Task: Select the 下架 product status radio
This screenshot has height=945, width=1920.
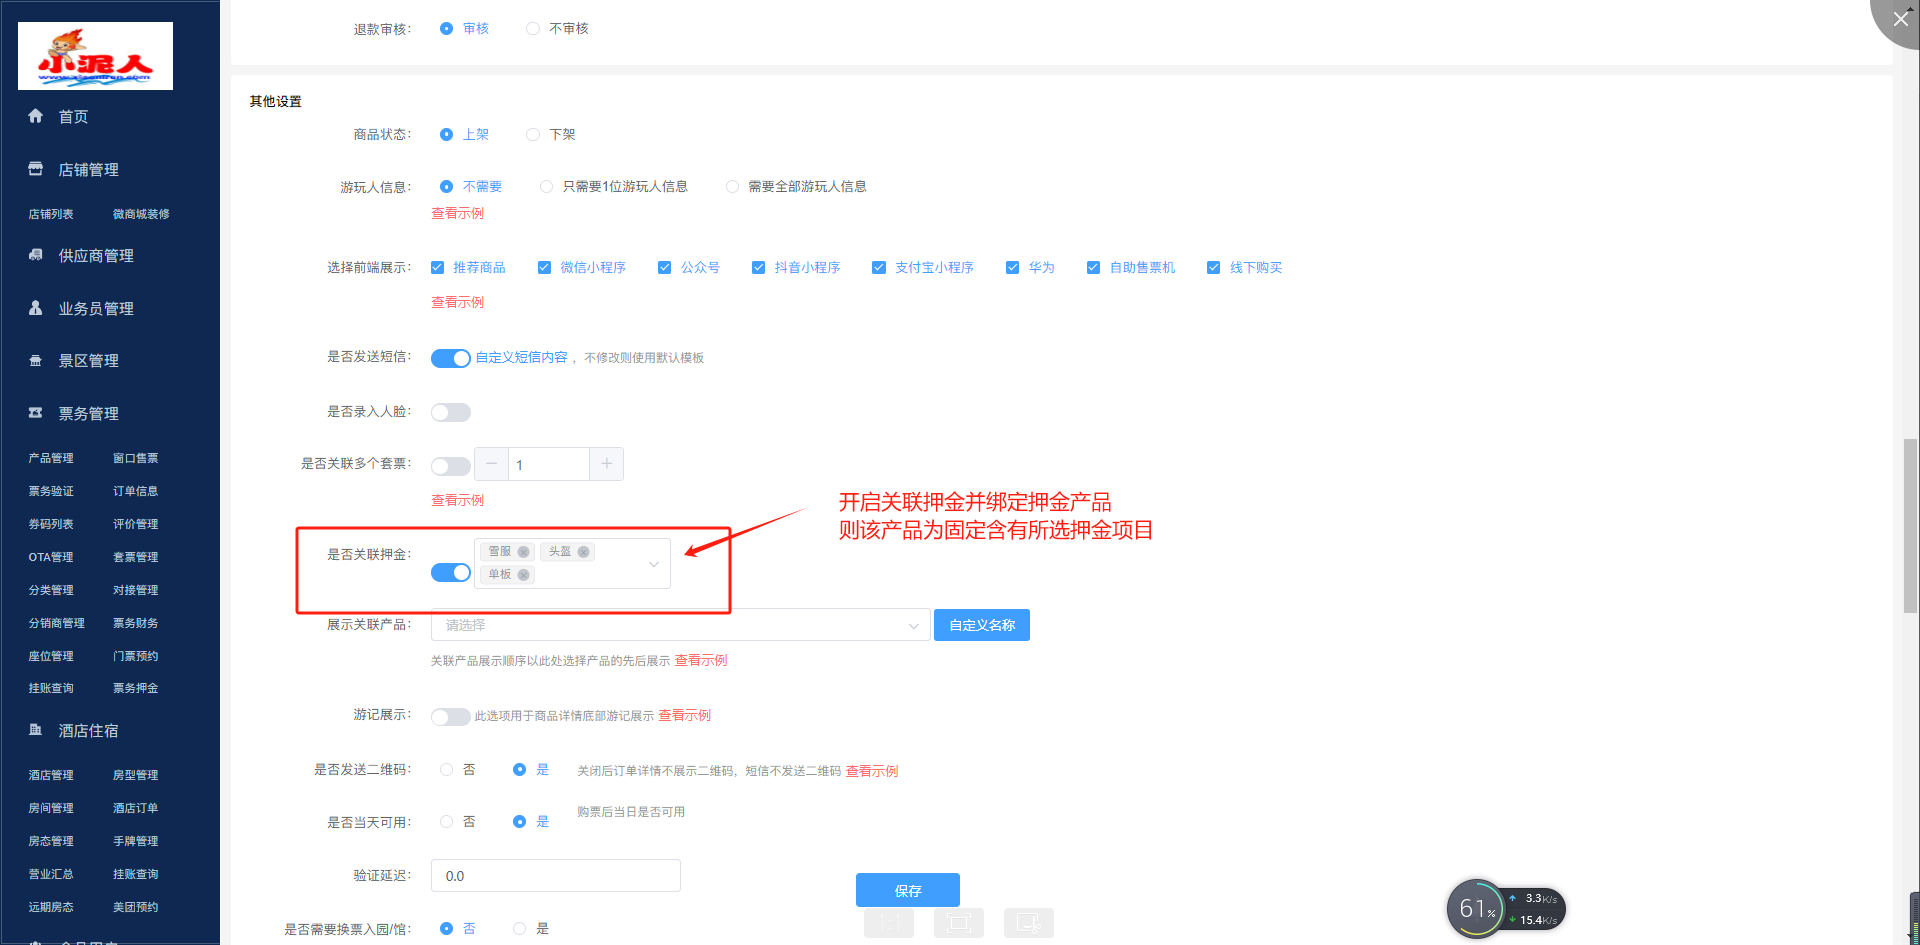Action: [x=533, y=135]
